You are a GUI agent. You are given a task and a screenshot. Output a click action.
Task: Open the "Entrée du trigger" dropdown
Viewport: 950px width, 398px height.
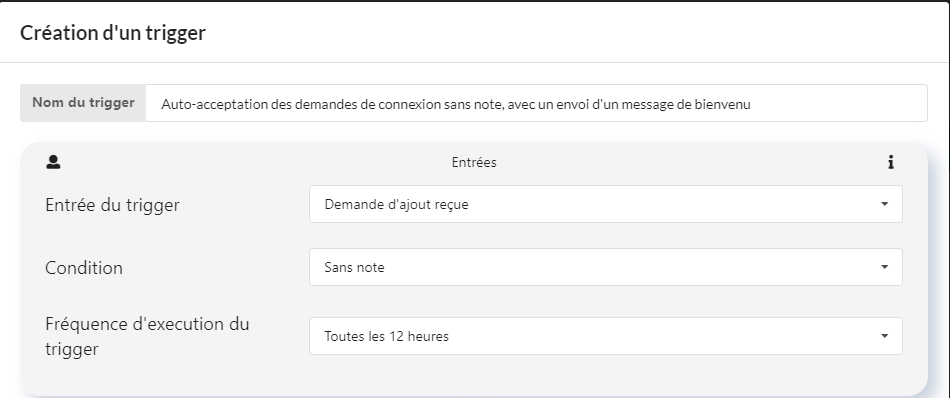pos(606,204)
